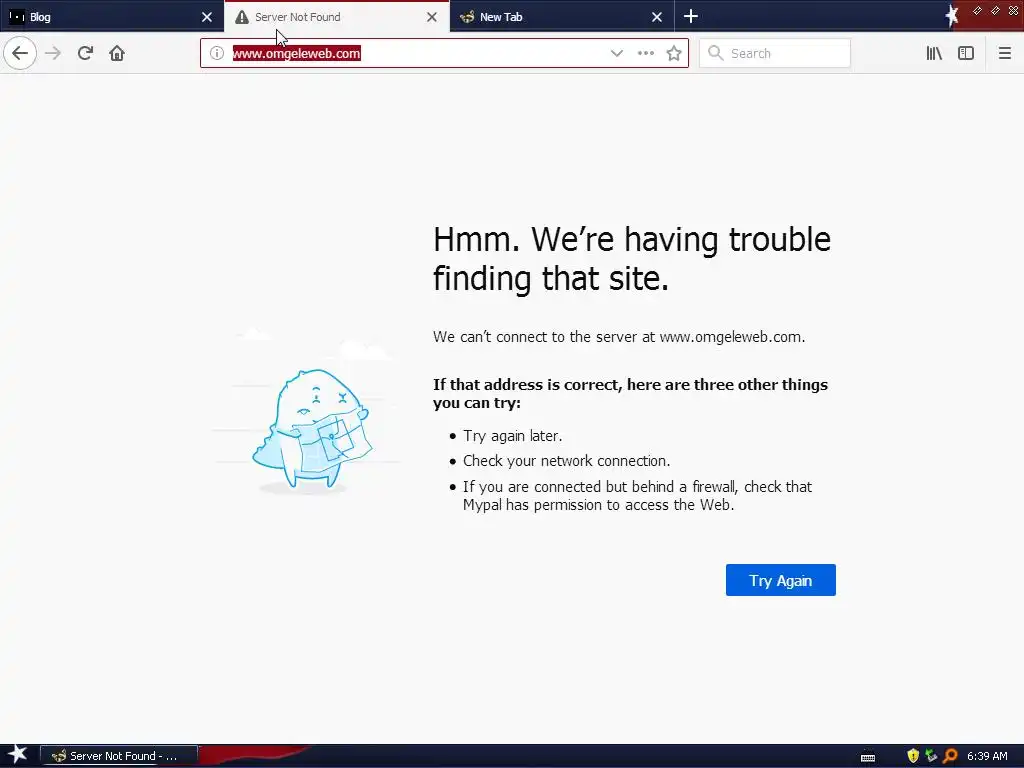Open the Library bookshelf icon
This screenshot has width=1024, height=768.
pos(934,54)
